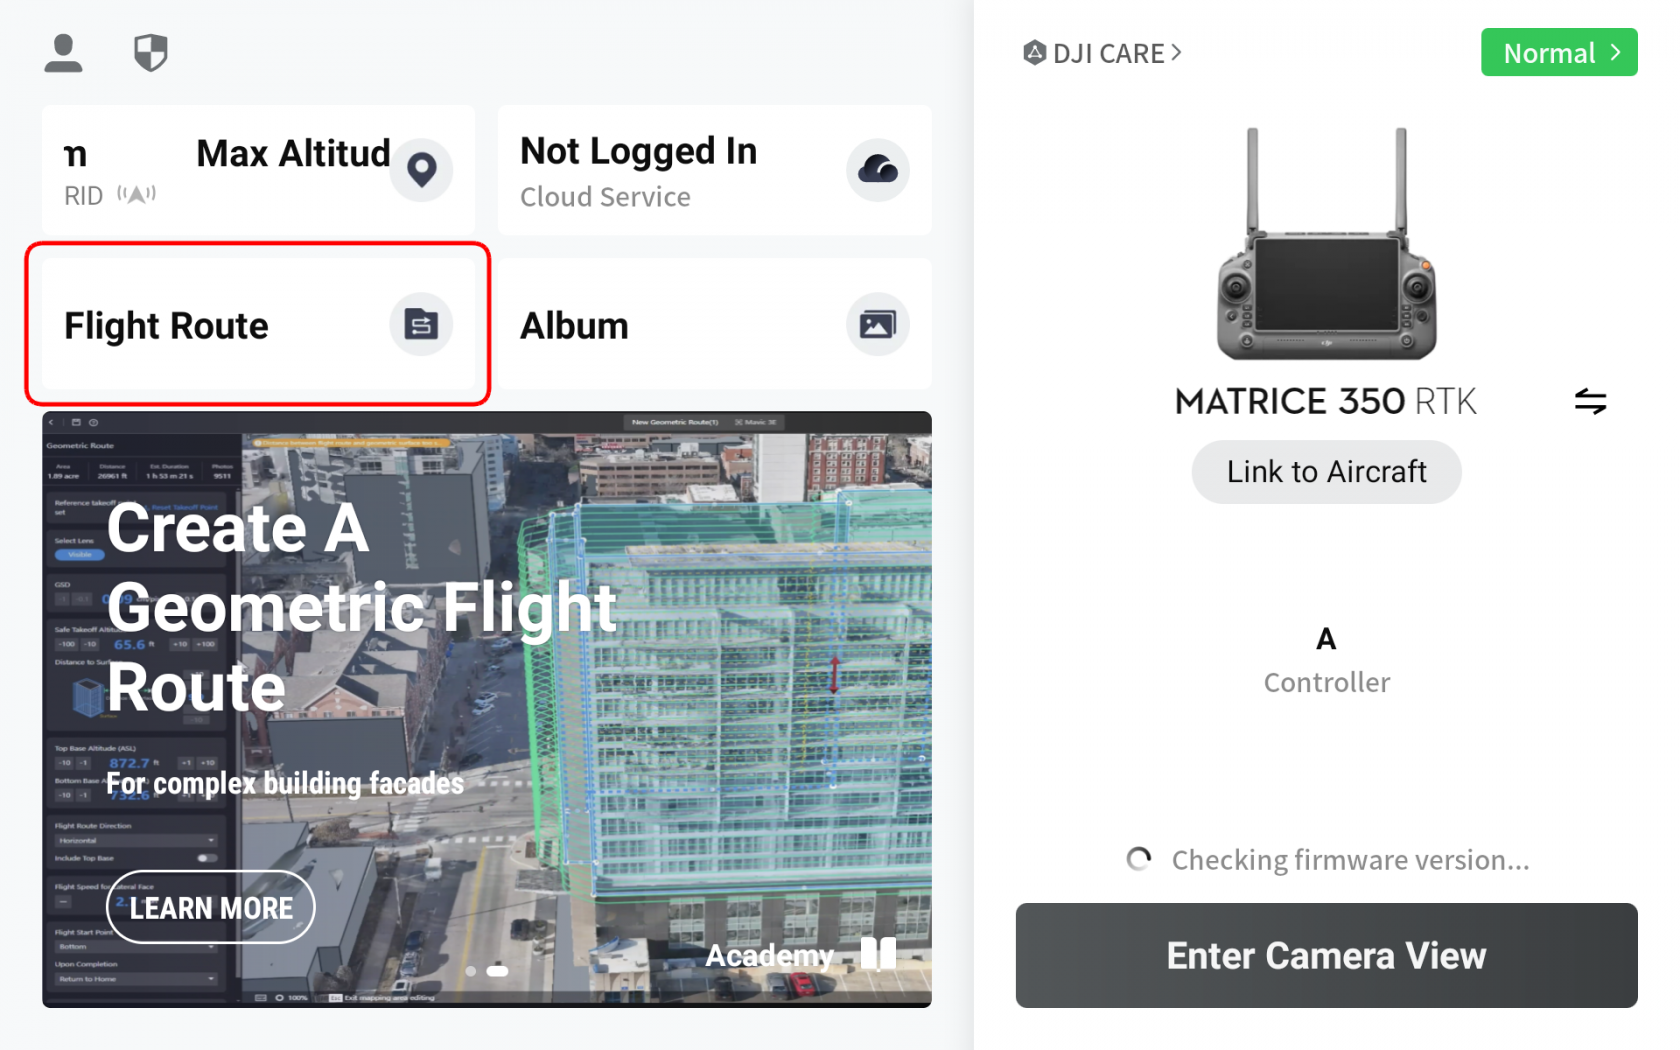Expand DJI CARE via its chevron
Image resolution: width=1680 pixels, height=1050 pixels.
coord(1177,52)
